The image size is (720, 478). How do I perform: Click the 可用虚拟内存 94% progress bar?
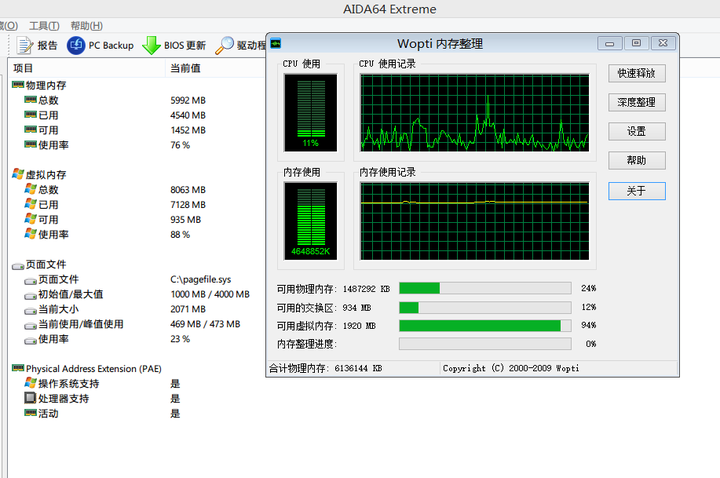(x=485, y=326)
